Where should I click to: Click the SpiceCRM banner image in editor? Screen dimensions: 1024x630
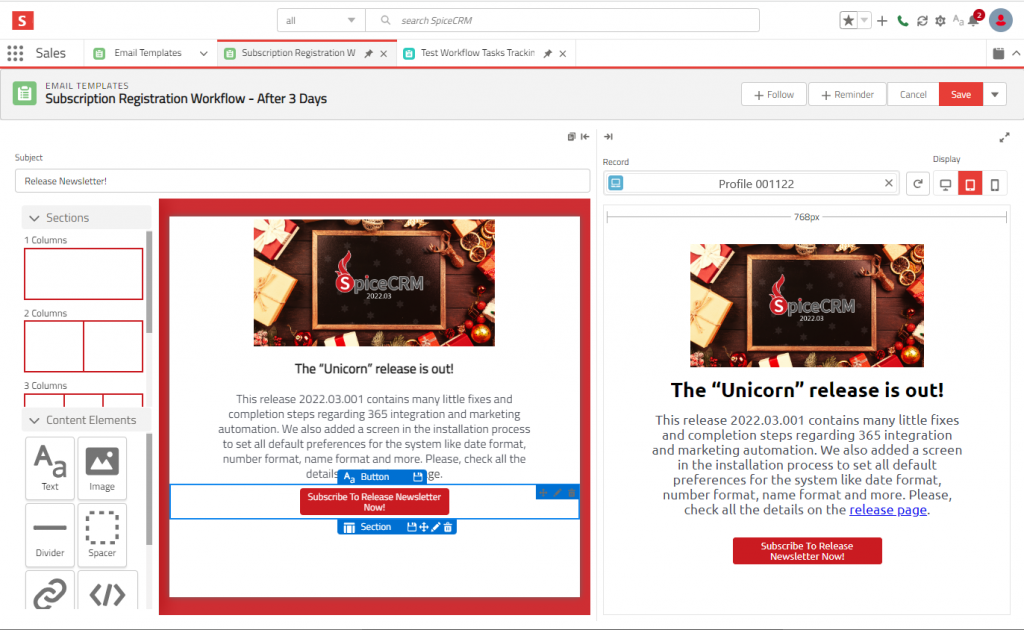click(x=374, y=283)
